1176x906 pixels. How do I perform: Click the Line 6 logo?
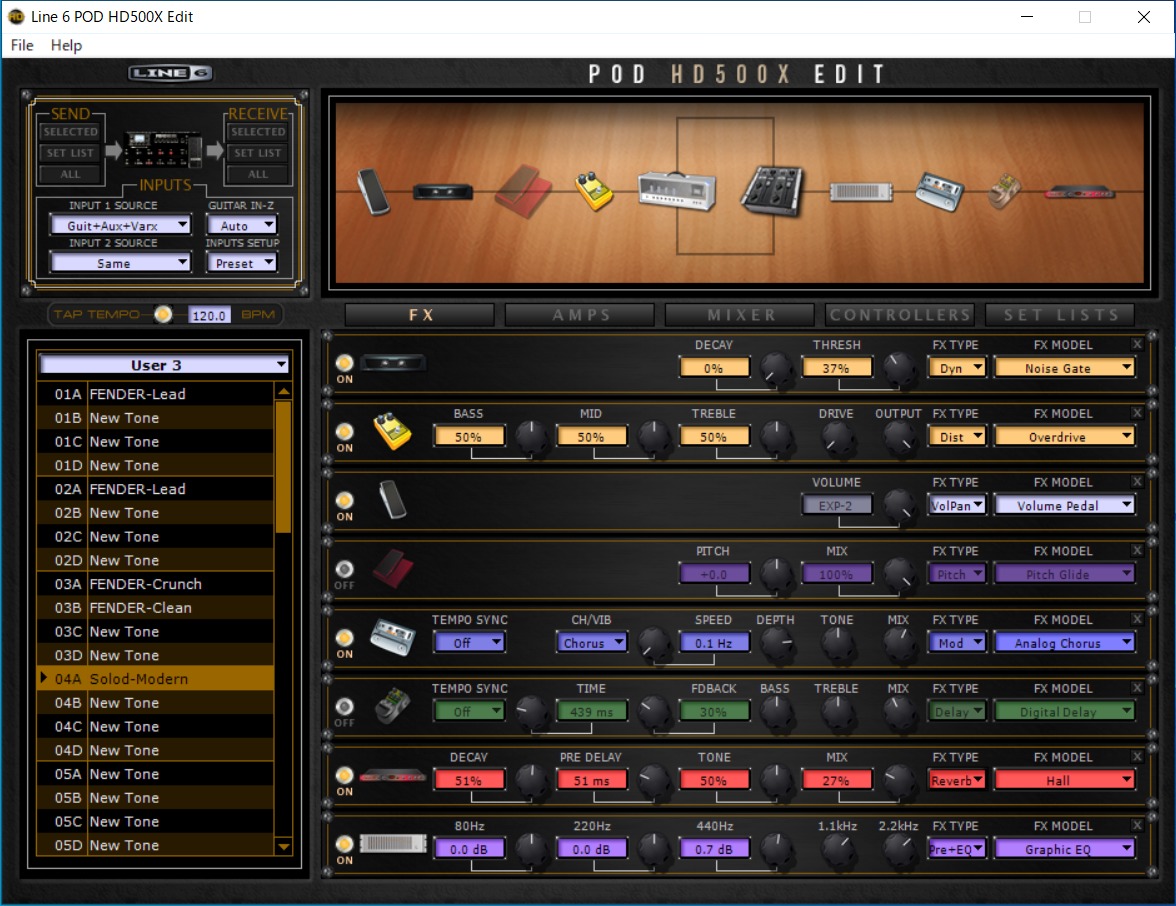[x=170, y=73]
